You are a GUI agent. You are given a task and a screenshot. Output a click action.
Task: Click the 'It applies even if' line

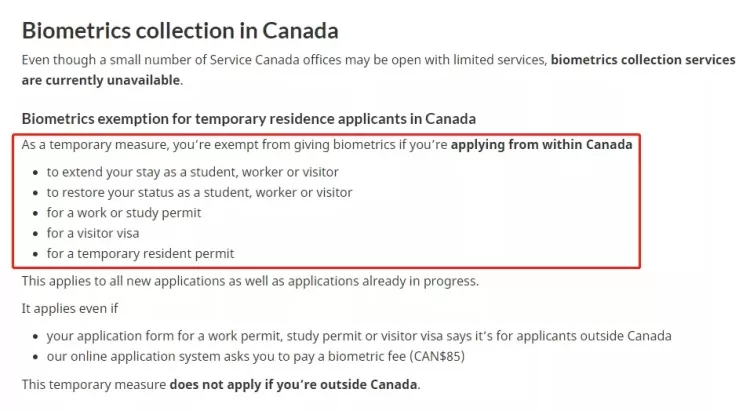pos(70,309)
